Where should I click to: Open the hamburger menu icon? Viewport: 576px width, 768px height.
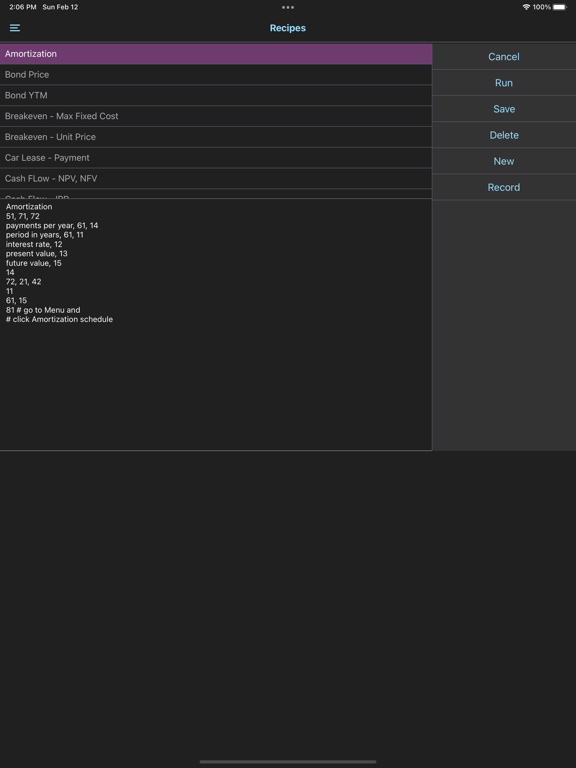(15, 28)
